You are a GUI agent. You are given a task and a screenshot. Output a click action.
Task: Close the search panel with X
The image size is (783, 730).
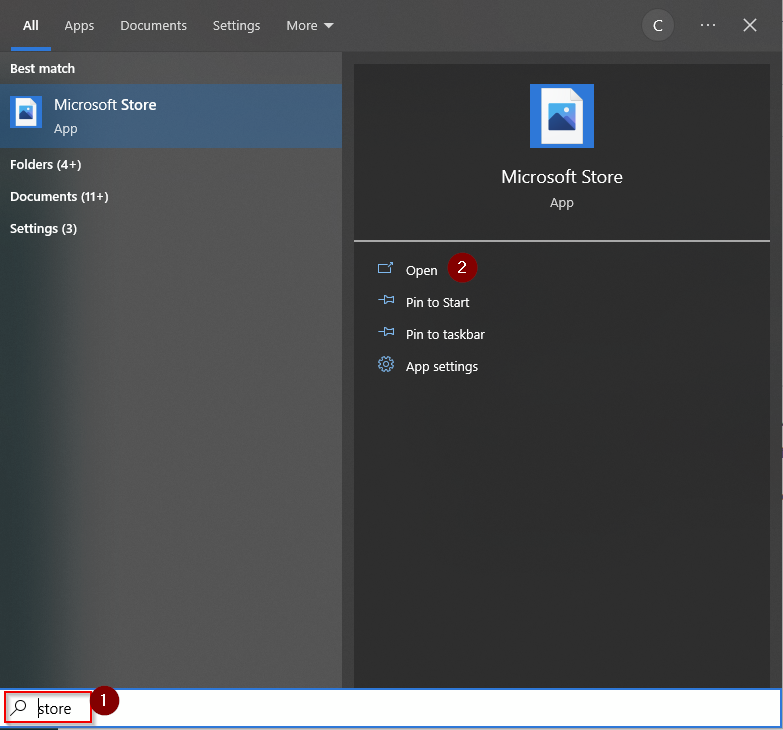(750, 25)
